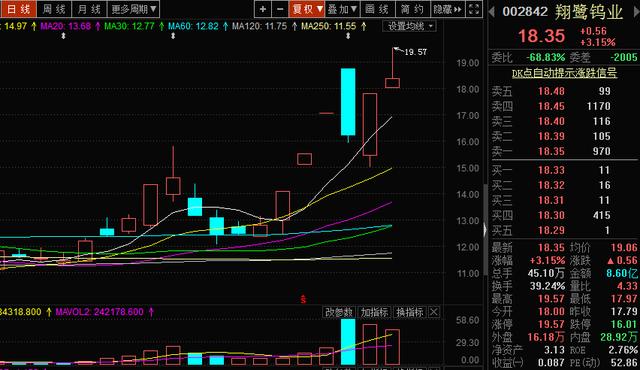Screen dimensions: 640x370
Task: Switch to 月线 monthly chart tab
Action: click(89, 9)
